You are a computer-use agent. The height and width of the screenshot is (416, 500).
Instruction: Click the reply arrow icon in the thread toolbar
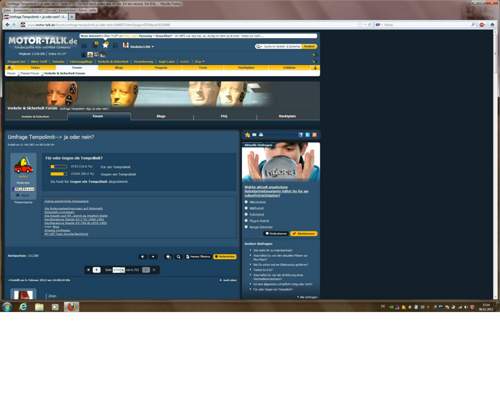coord(168,257)
